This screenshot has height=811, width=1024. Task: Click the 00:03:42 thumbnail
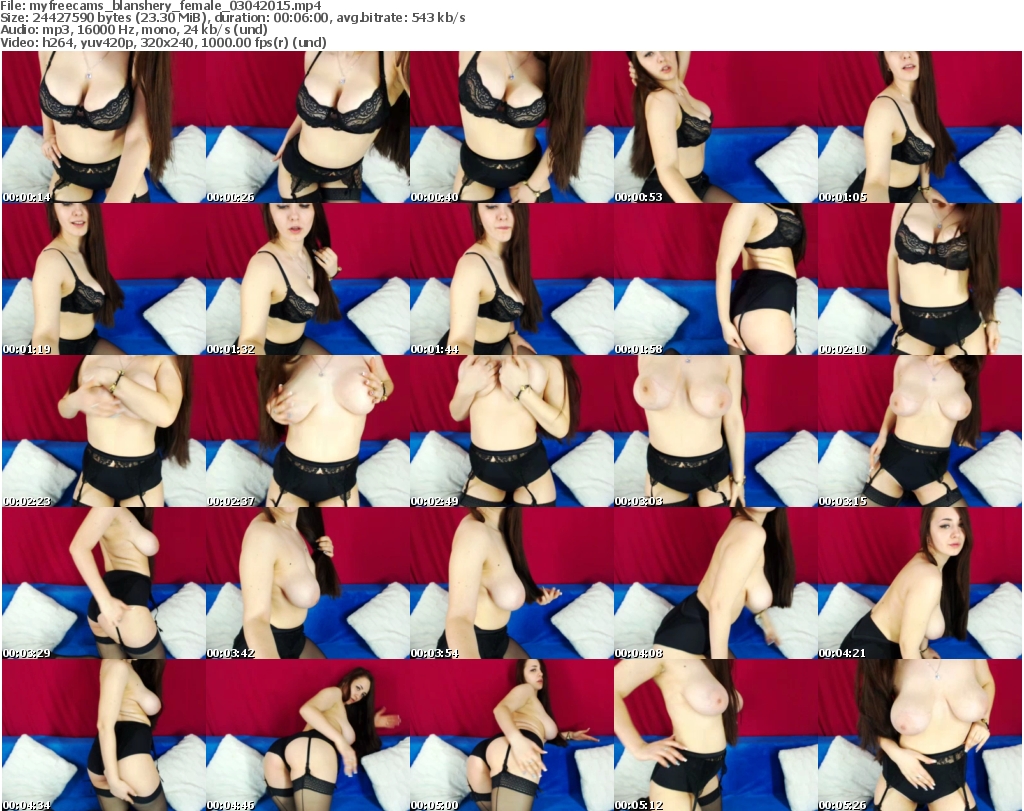point(307,583)
